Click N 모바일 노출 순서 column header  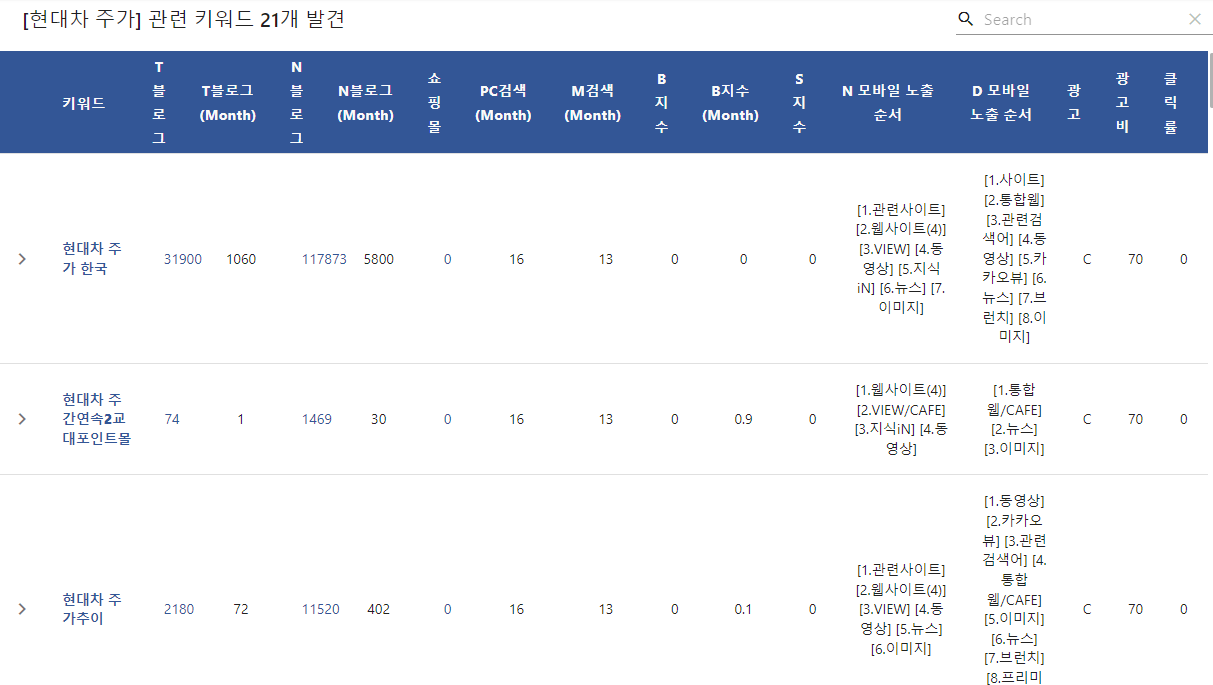tap(888, 103)
